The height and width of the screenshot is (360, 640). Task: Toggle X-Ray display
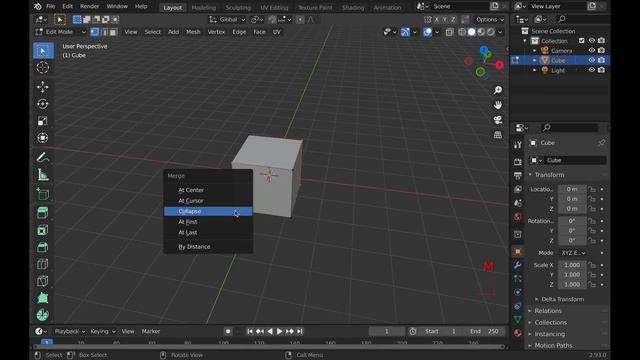coord(449,32)
